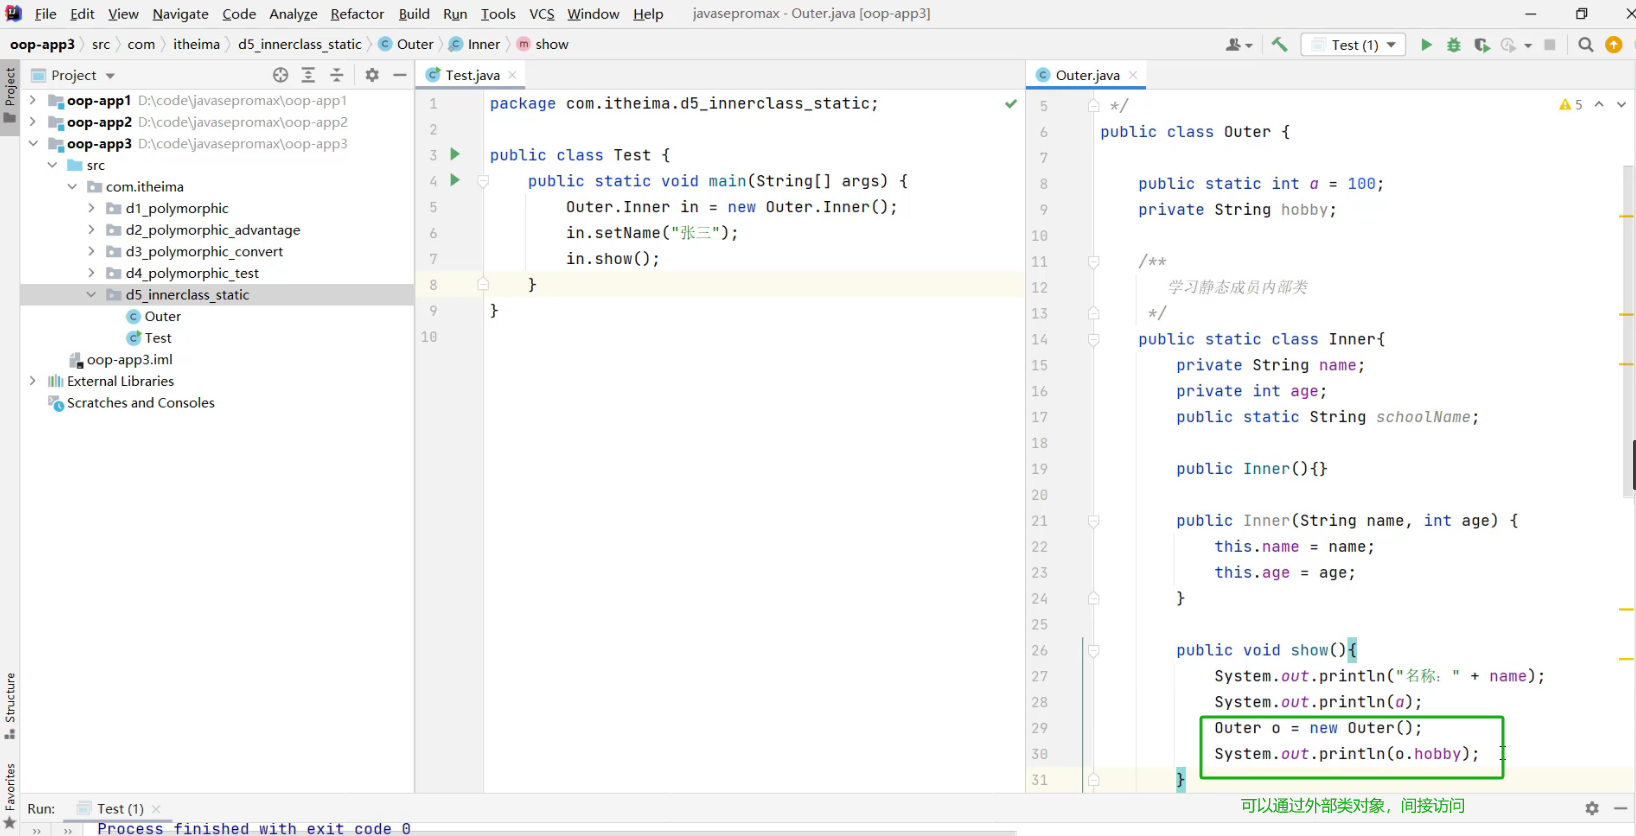Hide the Run tool window
Viewport: 1636px width, 836px height.
click(x=1621, y=808)
